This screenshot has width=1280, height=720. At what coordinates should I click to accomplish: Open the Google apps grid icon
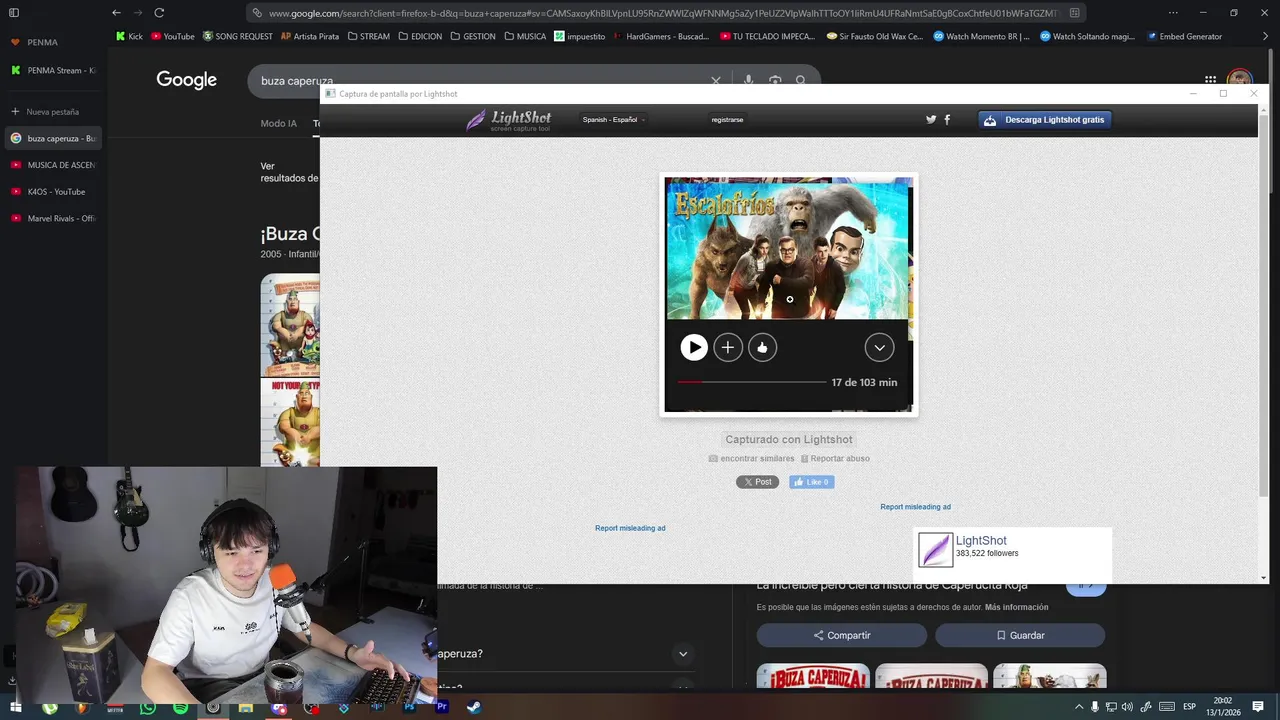click(x=1210, y=80)
